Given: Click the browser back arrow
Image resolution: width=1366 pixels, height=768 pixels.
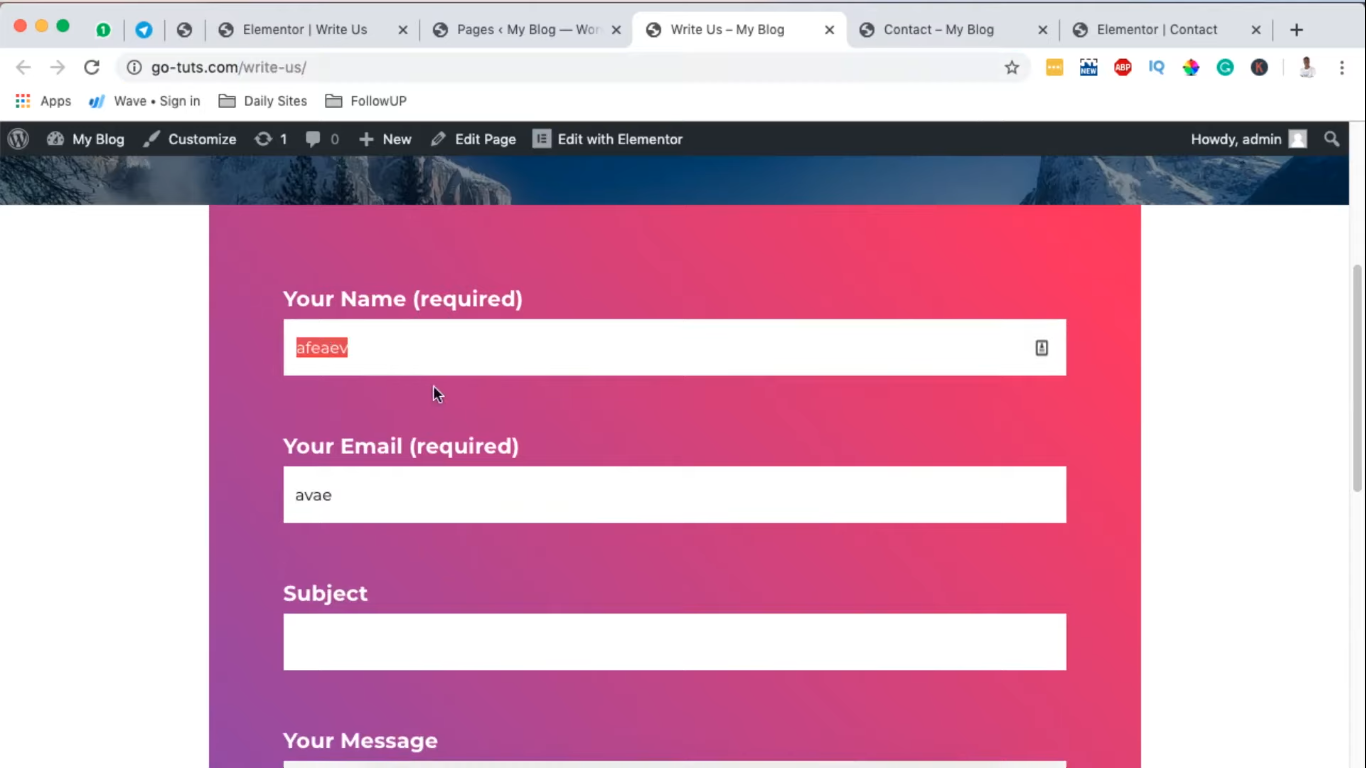Looking at the screenshot, I should coord(23,67).
